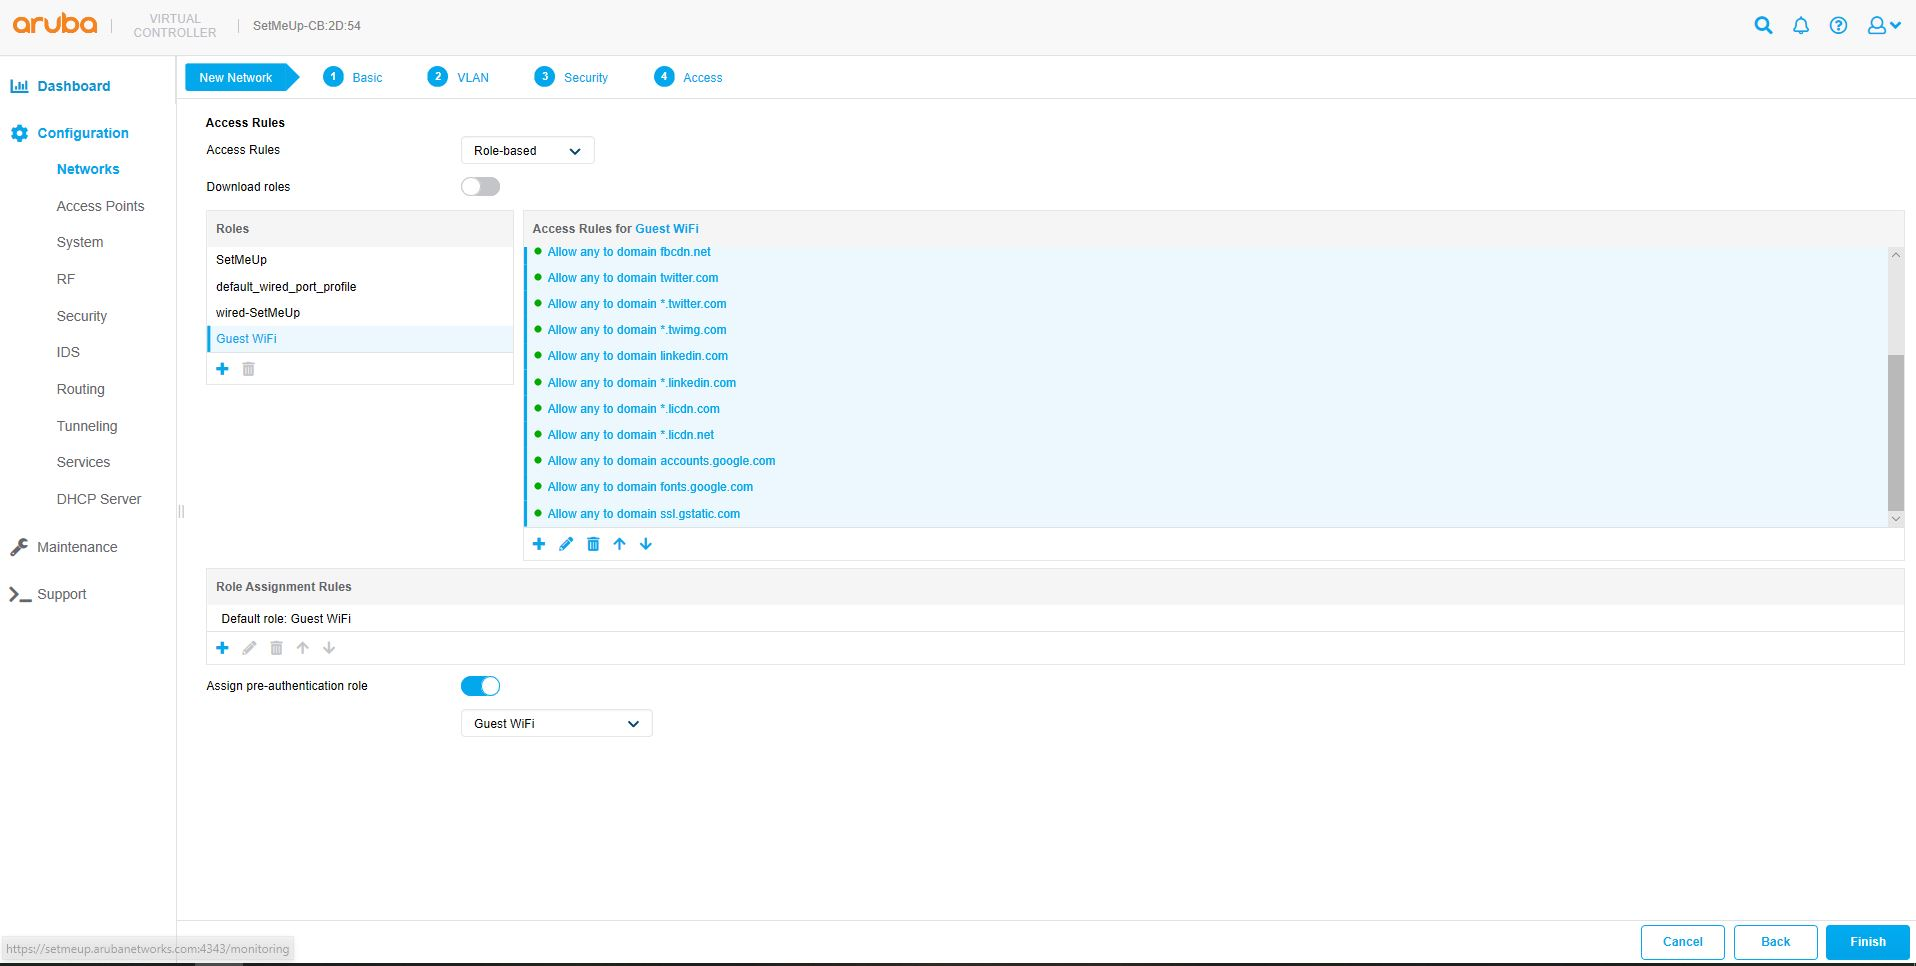Add new role assignment rule
The height and width of the screenshot is (966, 1916).
click(x=223, y=648)
